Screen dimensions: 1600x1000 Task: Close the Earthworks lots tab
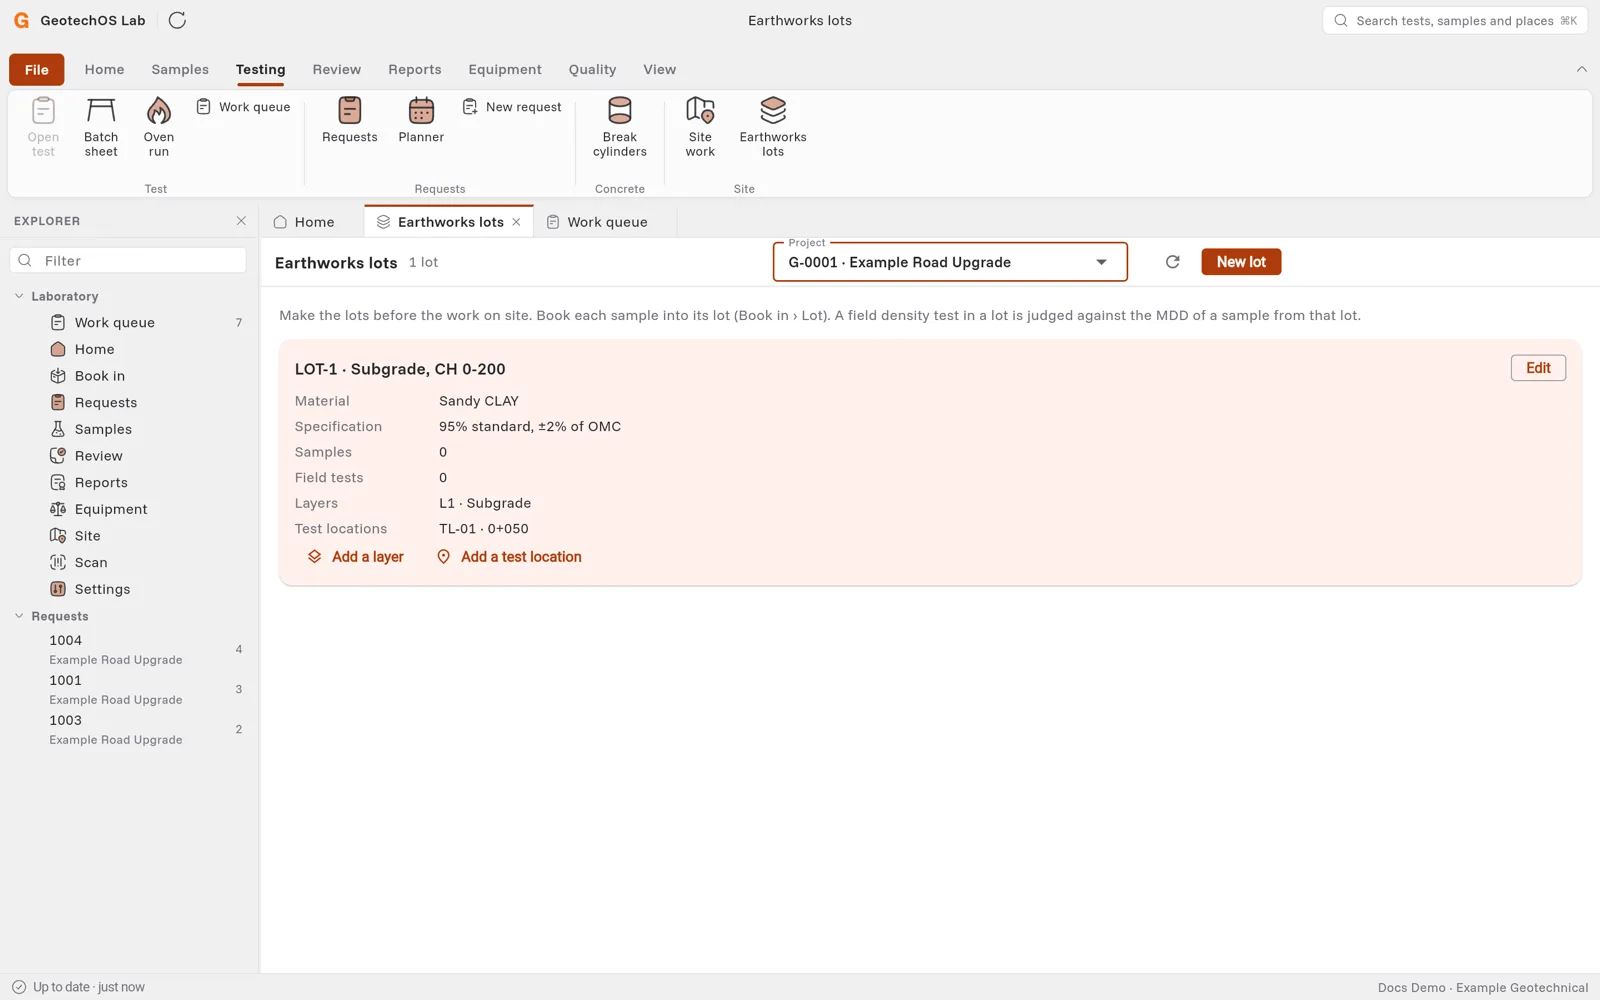coord(516,222)
